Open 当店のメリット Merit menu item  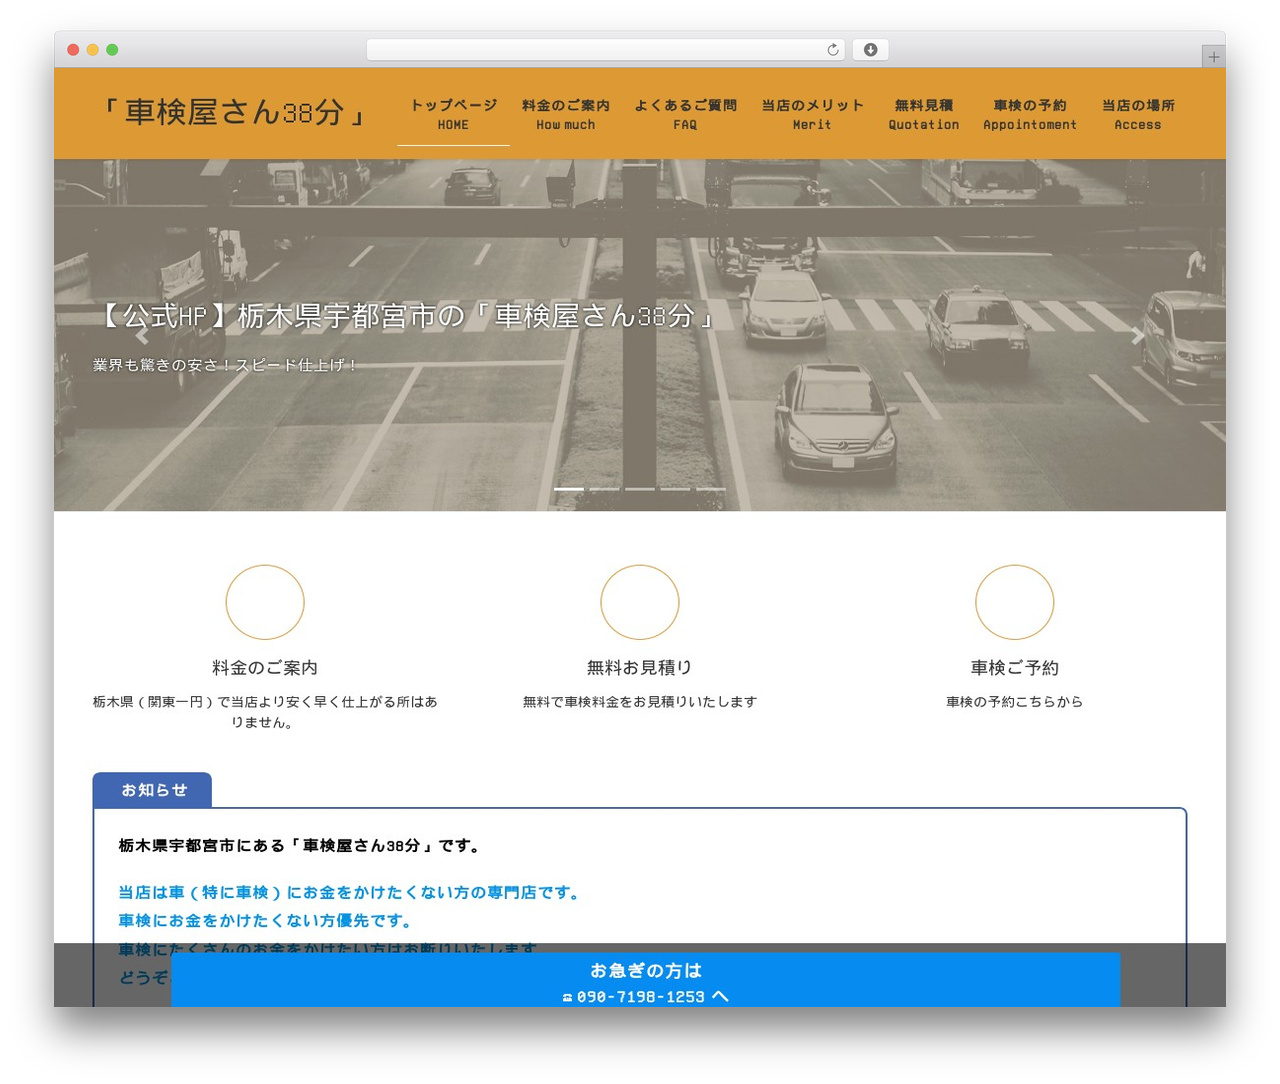pos(812,114)
